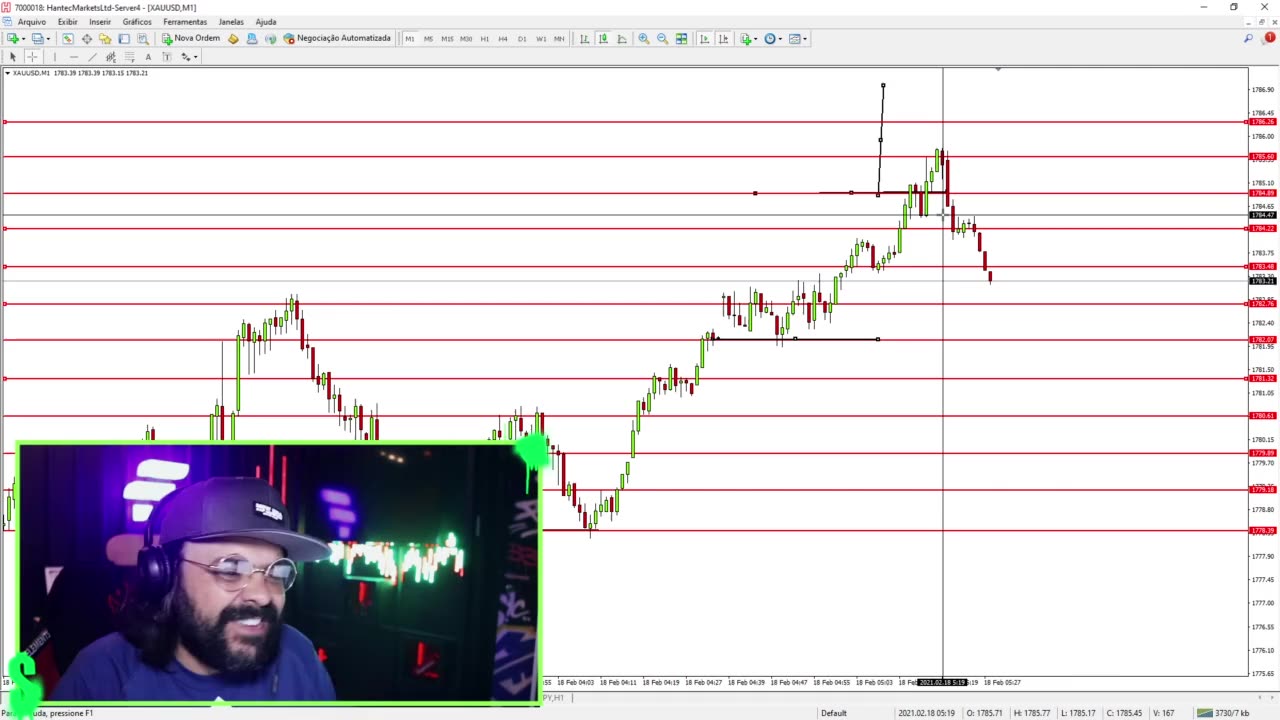Open the Arquivo menu
1280x720 pixels.
(31, 22)
